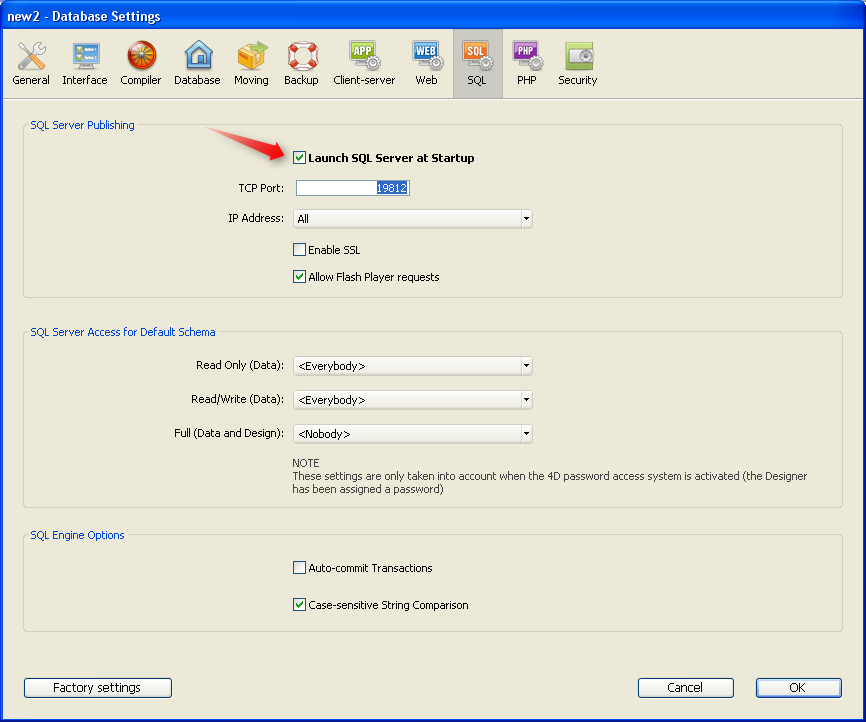The width and height of the screenshot is (866, 722).
Task: Select the Database settings icon
Action: click(x=197, y=64)
